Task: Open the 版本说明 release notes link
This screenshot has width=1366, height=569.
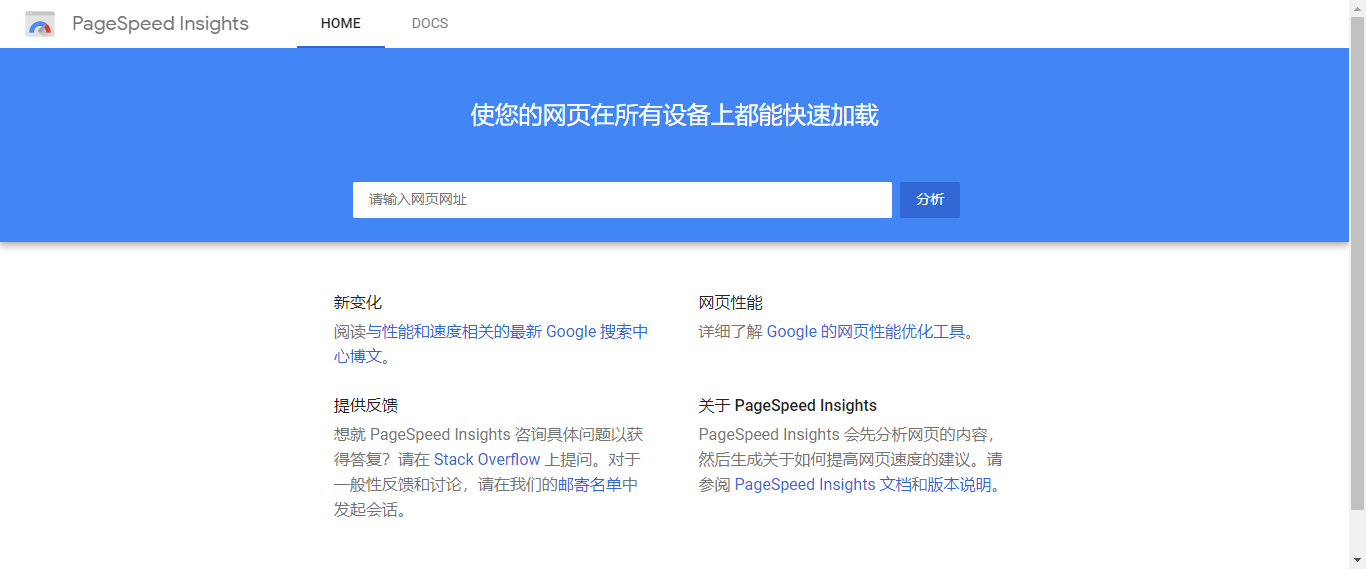Action: tap(959, 485)
